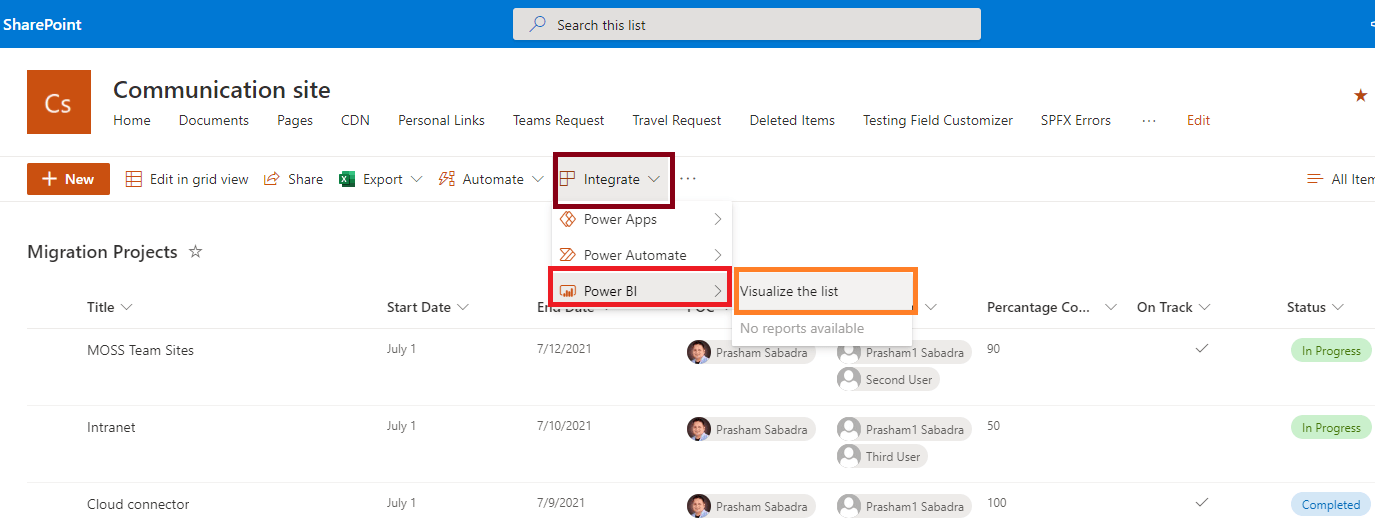The width and height of the screenshot is (1375, 525).
Task: Open the Title column dropdown
Action: [126, 308]
